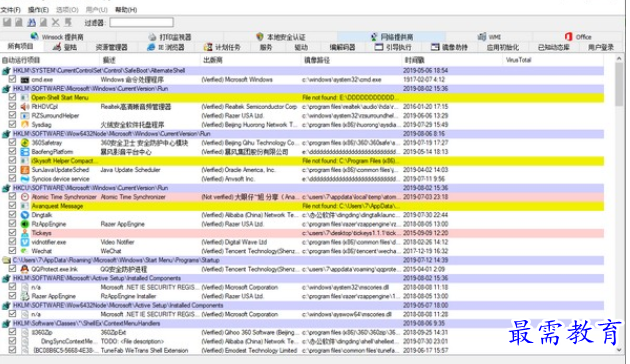
Task: Toggle the RzAppEngine checkbox
Action: [x=12, y=224]
